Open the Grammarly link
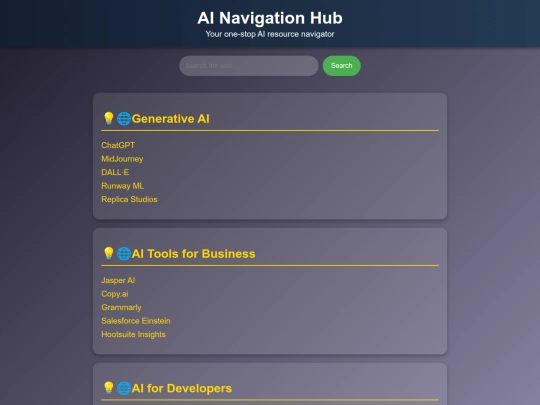The image size is (540, 405). (x=121, y=307)
